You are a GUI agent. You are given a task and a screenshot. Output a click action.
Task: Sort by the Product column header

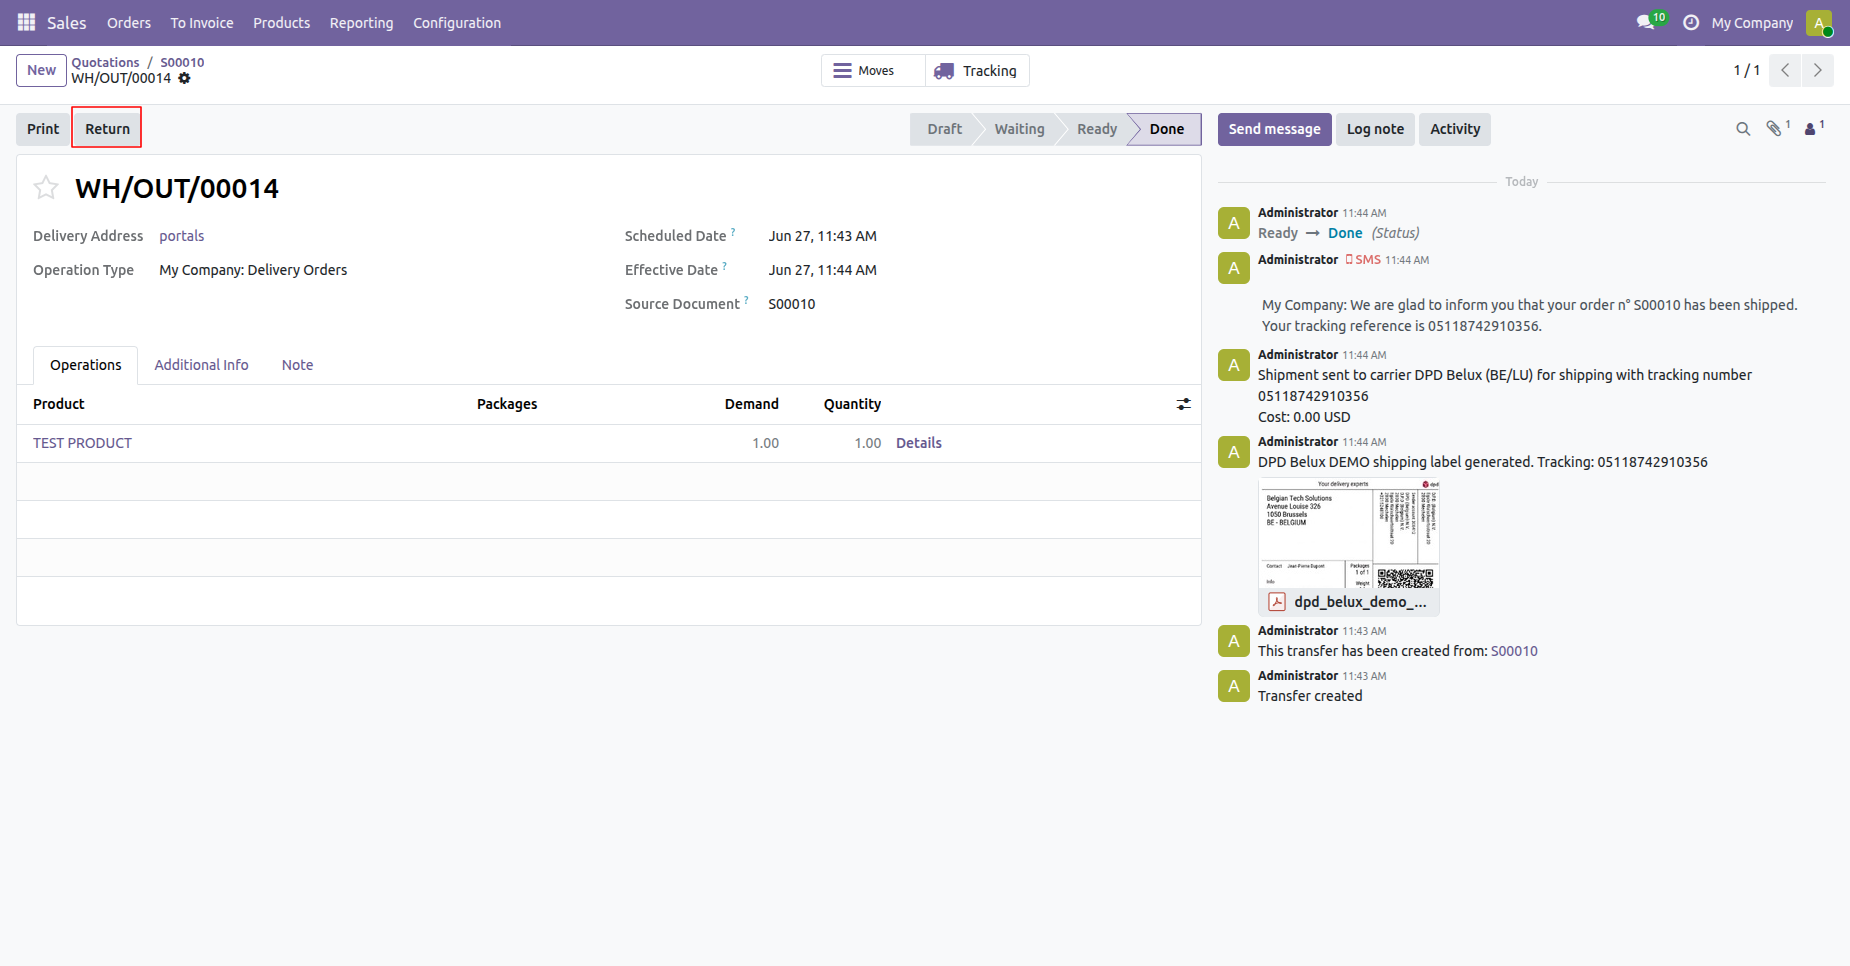(x=59, y=404)
